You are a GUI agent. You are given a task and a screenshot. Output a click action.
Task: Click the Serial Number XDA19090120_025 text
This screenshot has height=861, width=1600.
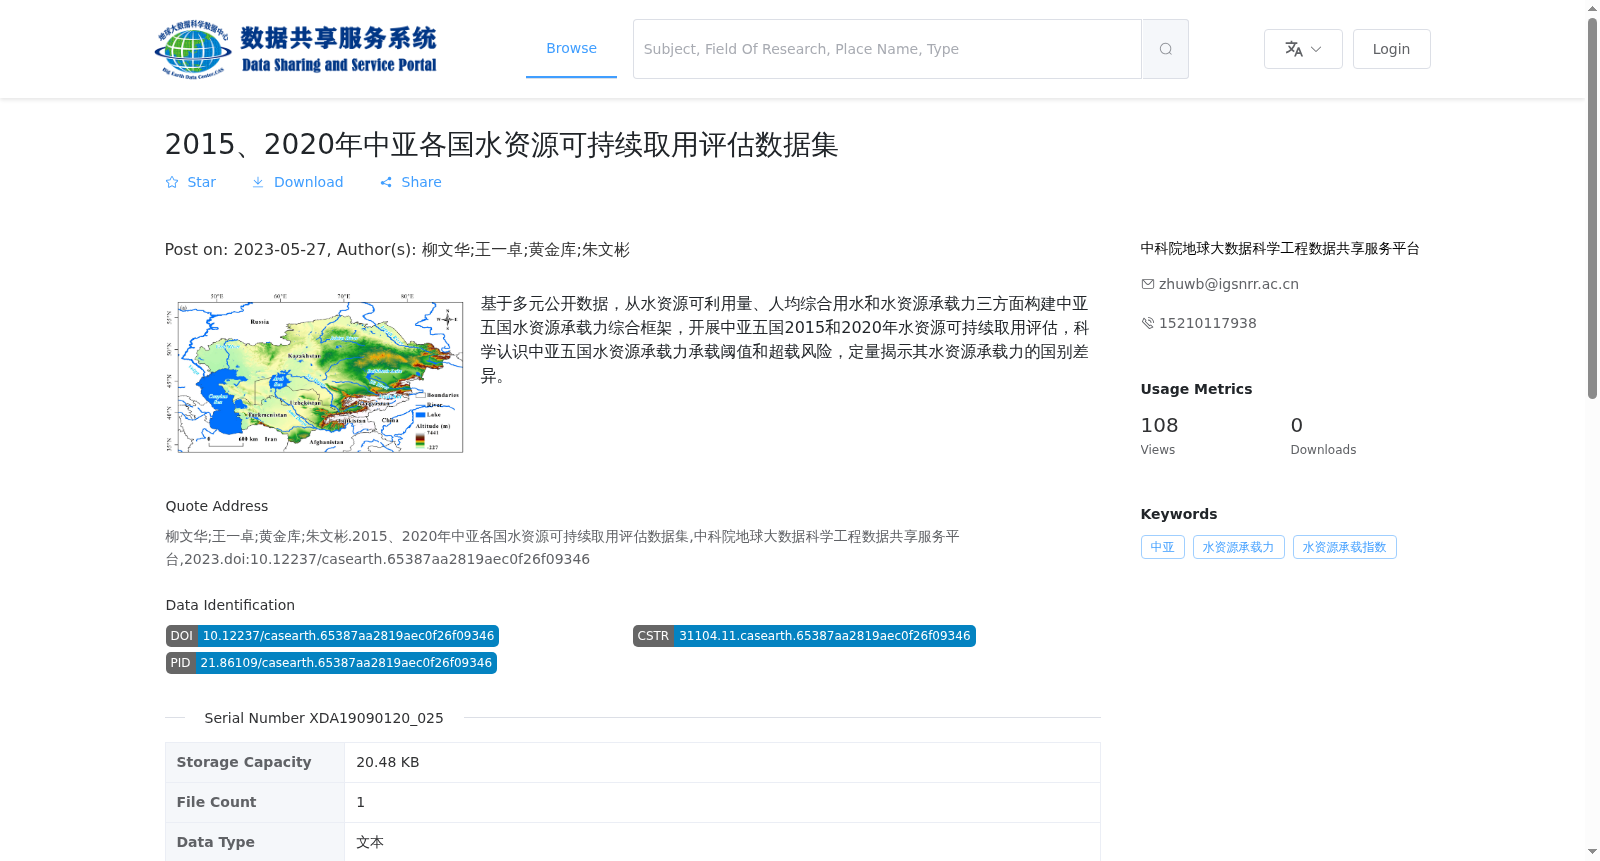pos(324,718)
